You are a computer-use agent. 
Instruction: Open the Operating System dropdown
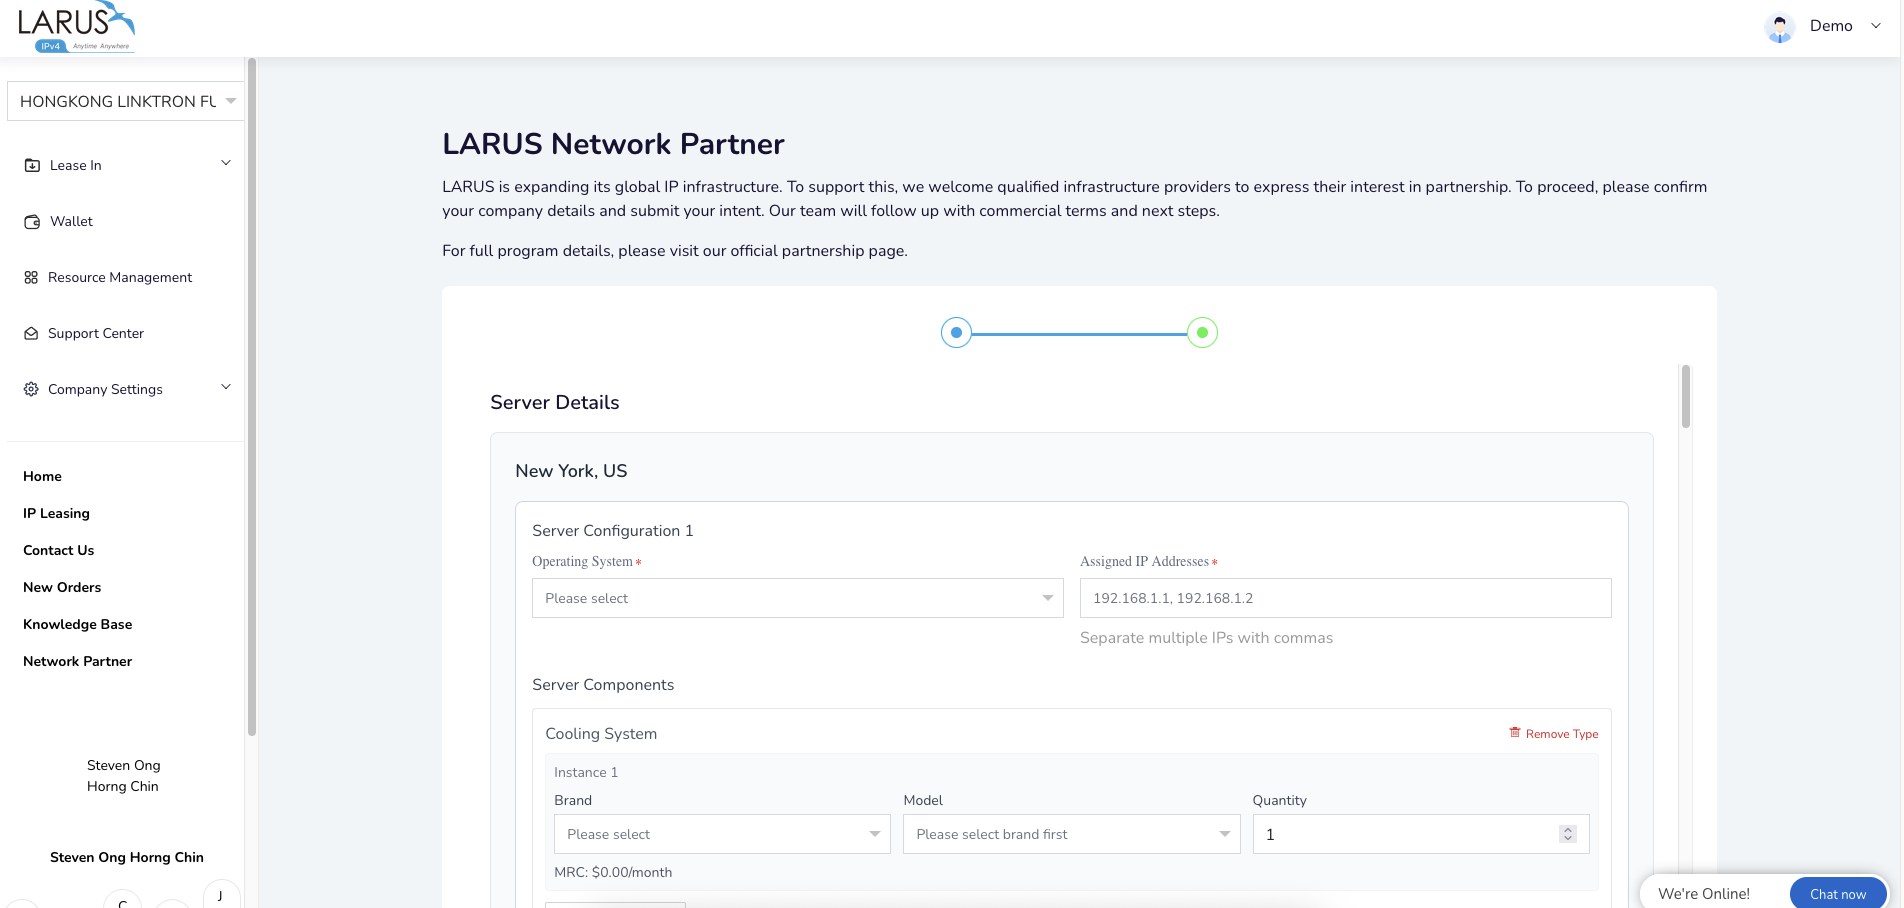[x=798, y=598]
